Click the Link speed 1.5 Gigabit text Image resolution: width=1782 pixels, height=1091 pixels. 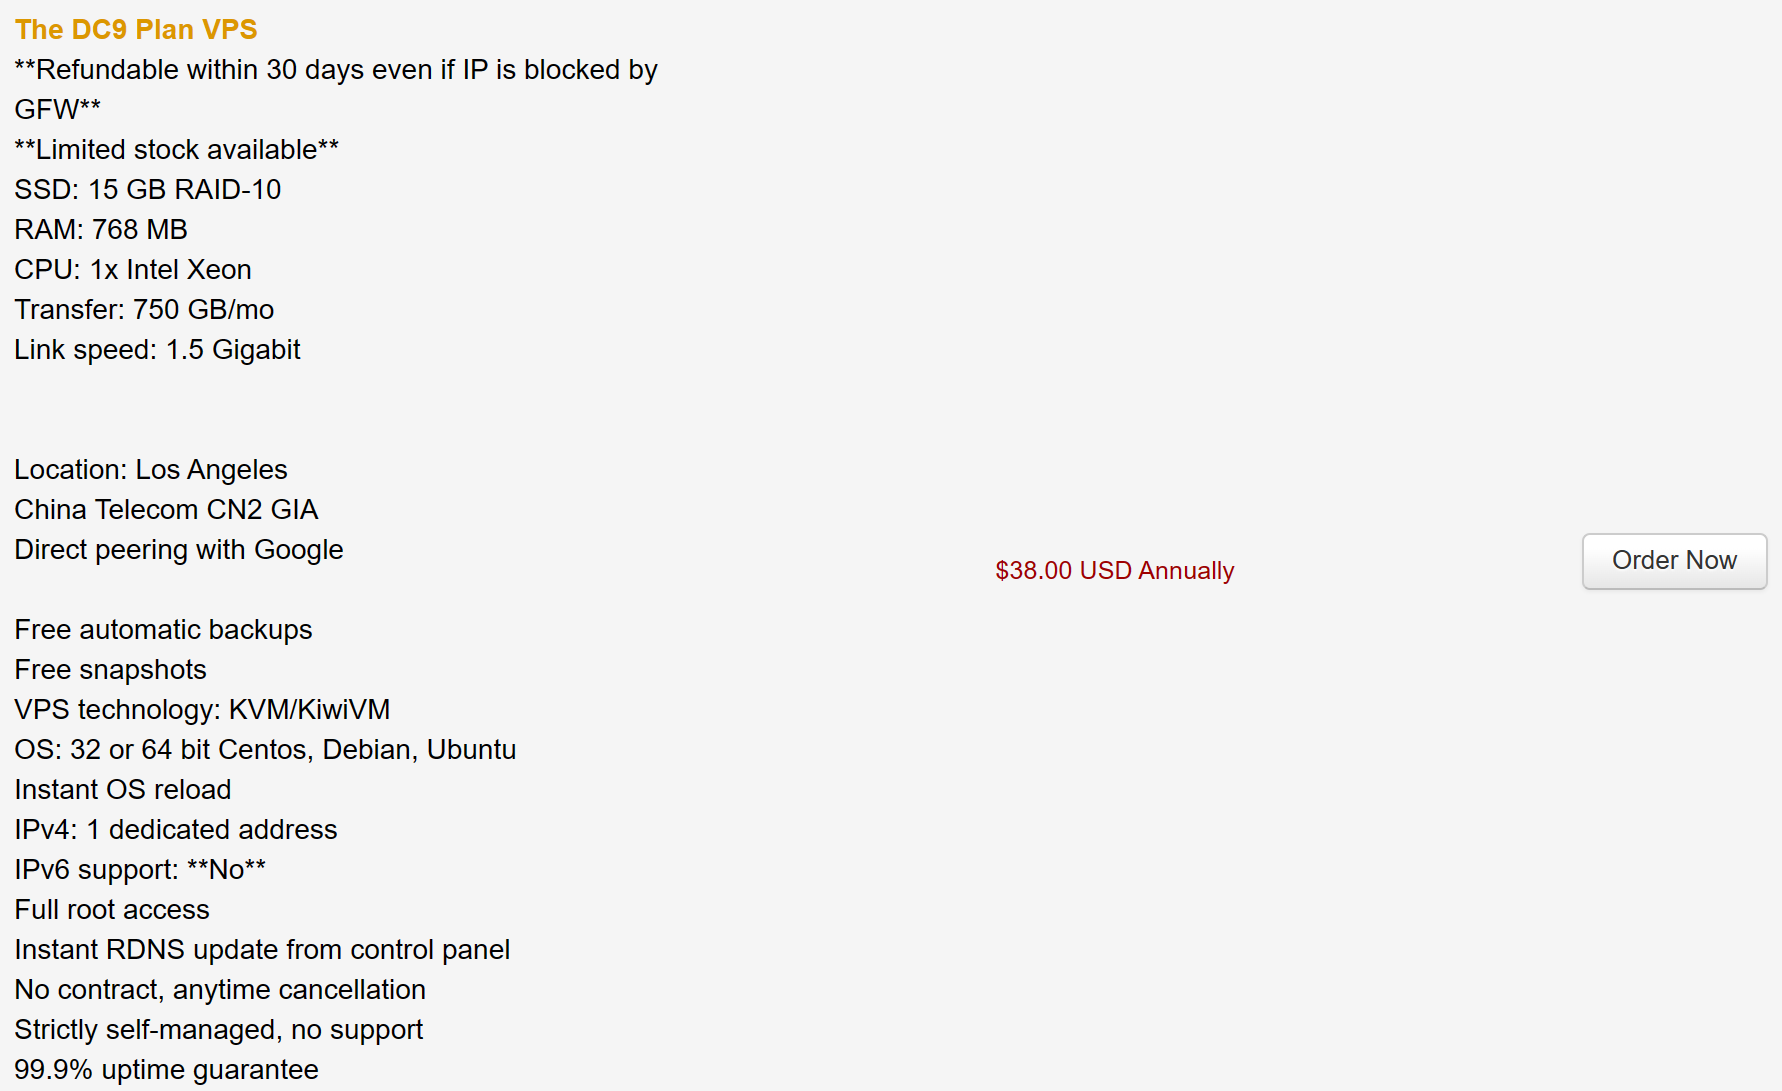point(157,350)
